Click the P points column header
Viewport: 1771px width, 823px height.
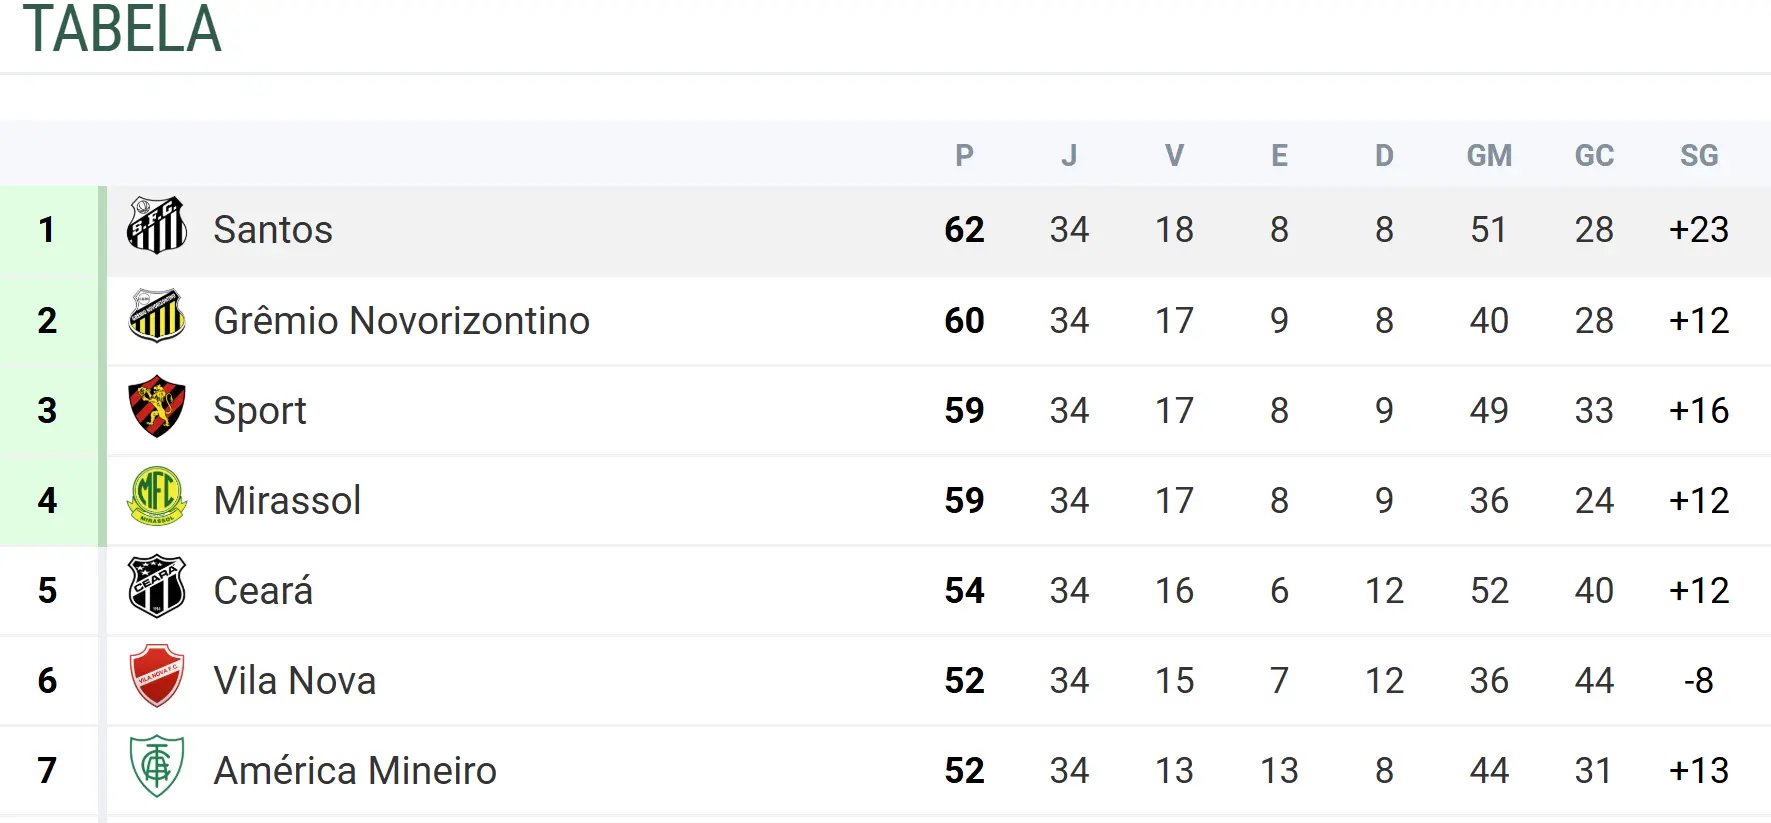[964, 156]
